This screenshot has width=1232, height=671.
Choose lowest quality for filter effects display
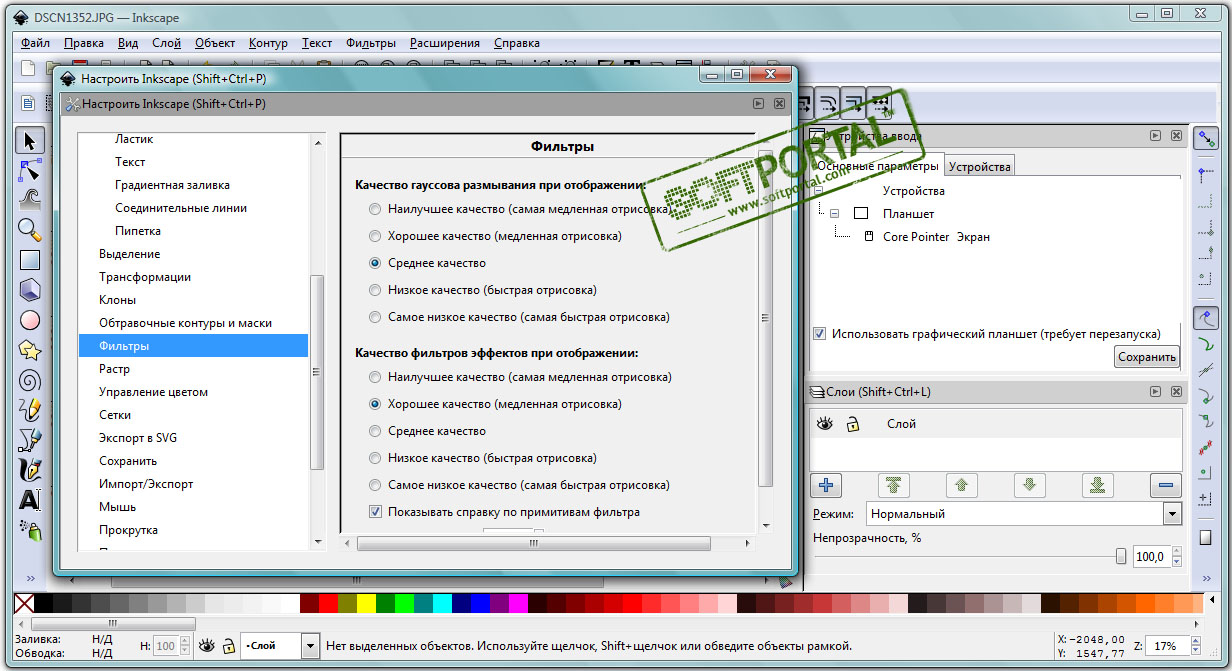pyautogui.click(x=375, y=485)
